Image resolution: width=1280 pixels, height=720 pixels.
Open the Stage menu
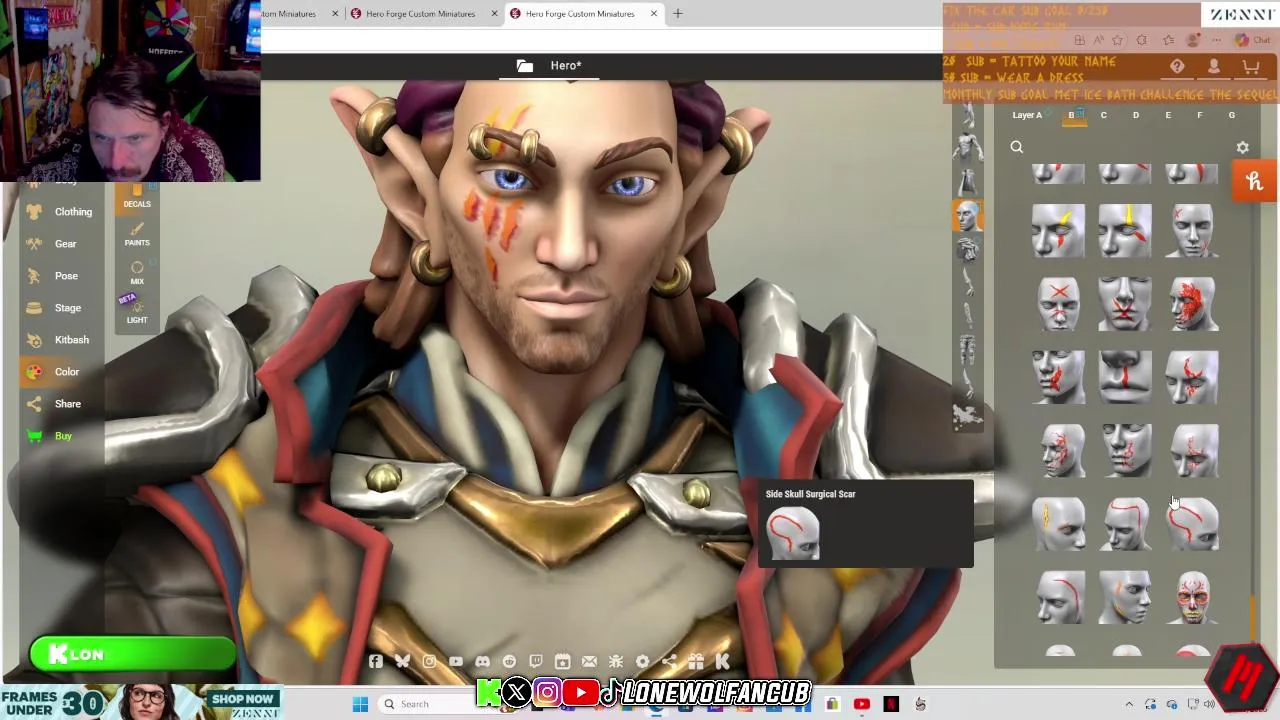(x=54, y=308)
